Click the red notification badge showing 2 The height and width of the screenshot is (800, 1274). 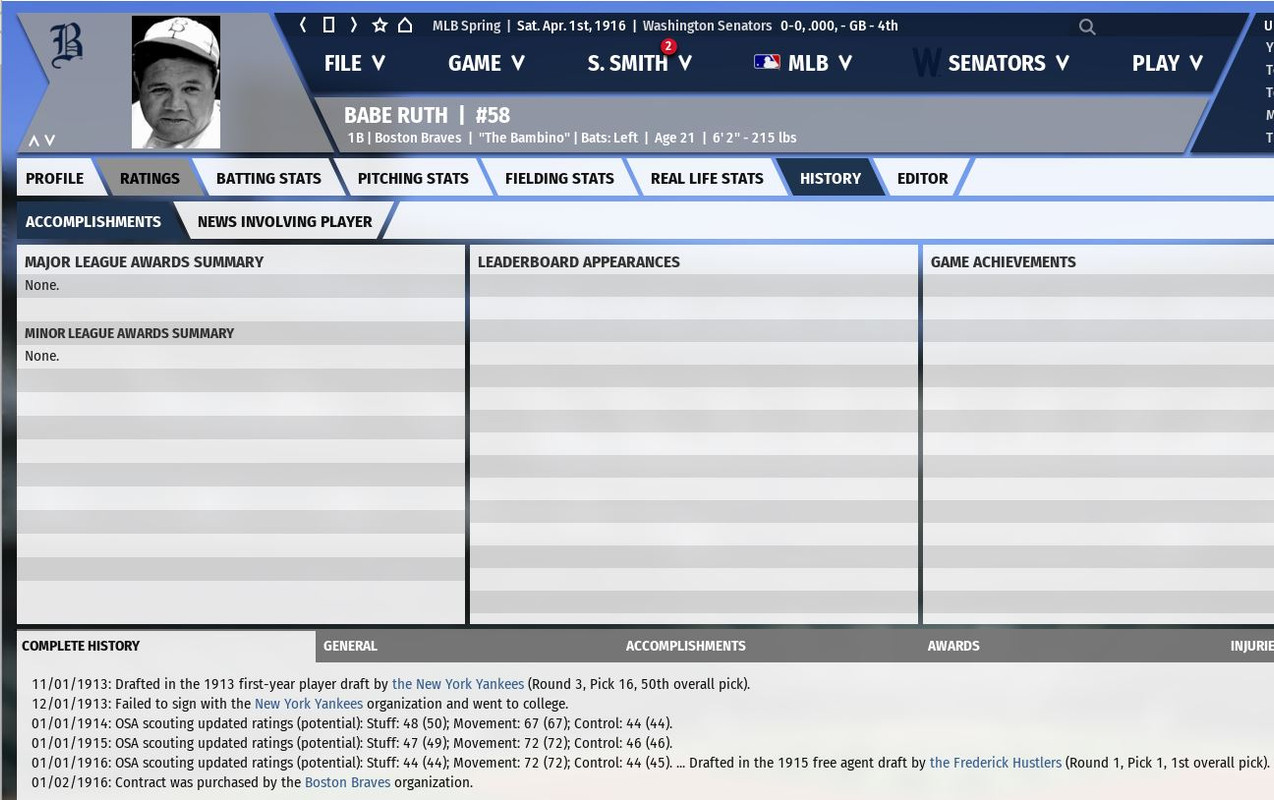668,46
